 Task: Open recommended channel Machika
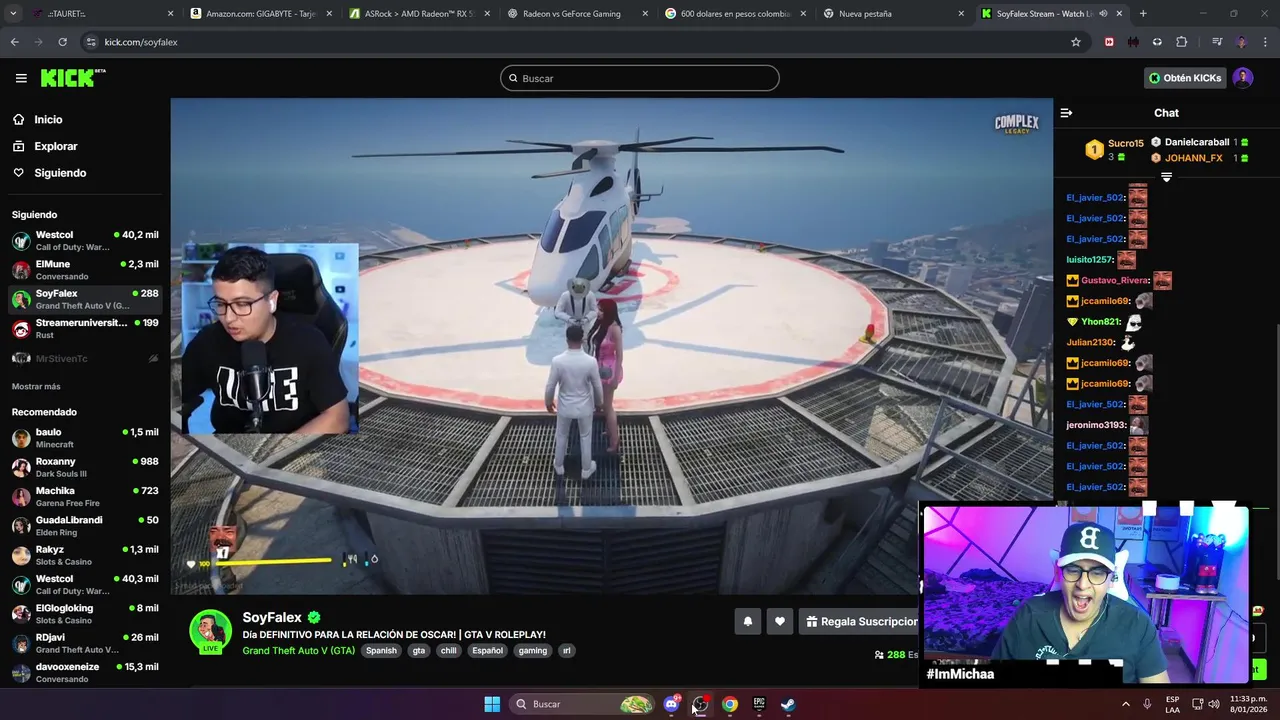[x=85, y=497]
